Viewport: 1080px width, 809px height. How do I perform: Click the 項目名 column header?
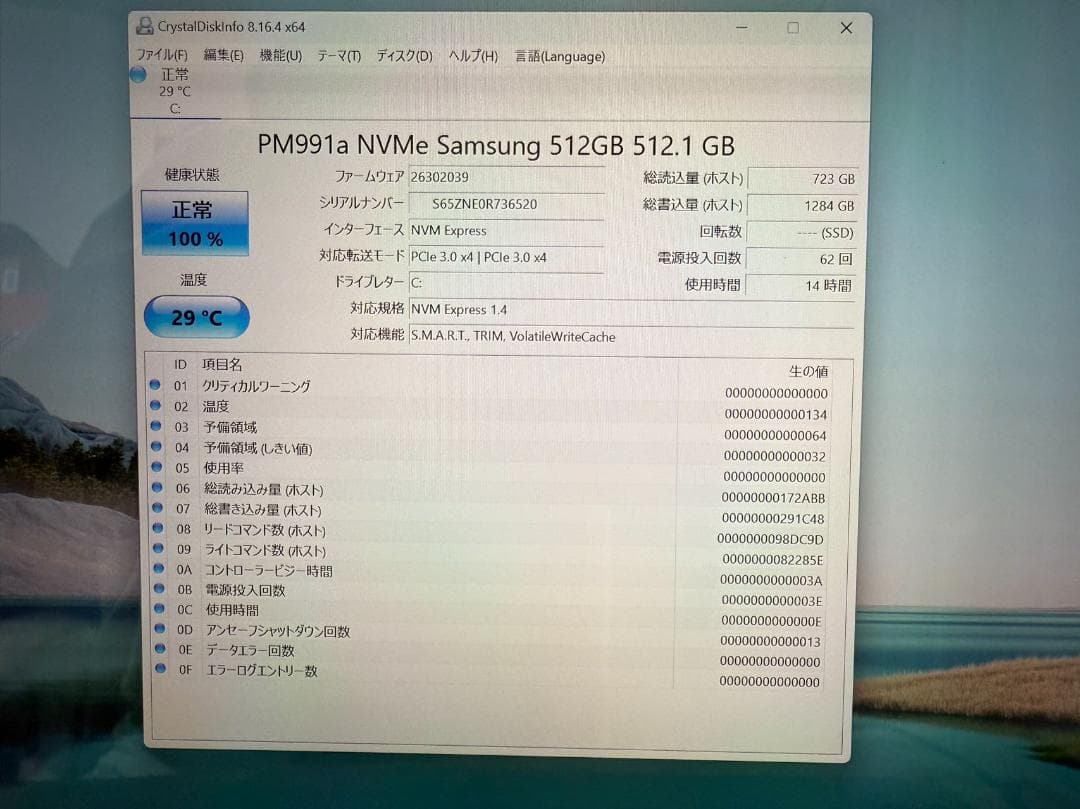(x=222, y=365)
